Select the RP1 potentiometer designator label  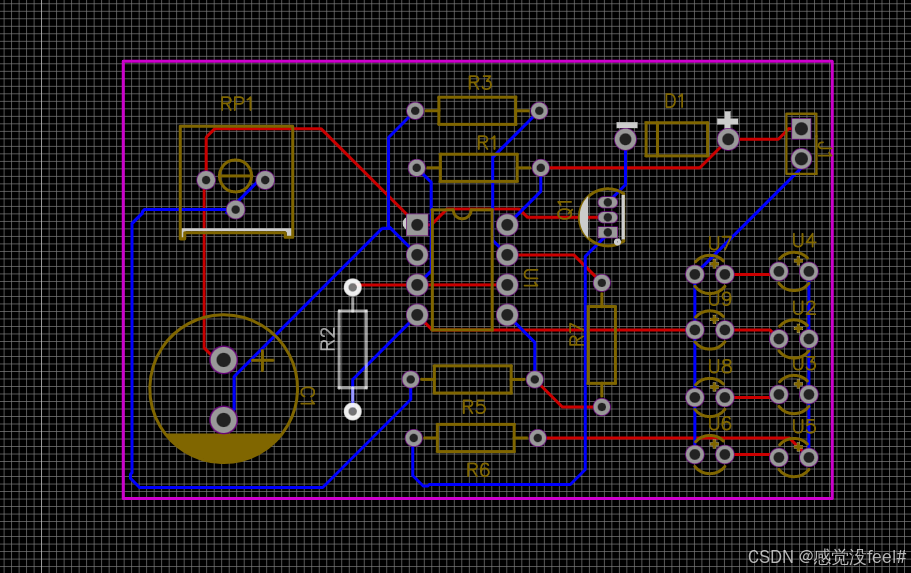coord(237,104)
